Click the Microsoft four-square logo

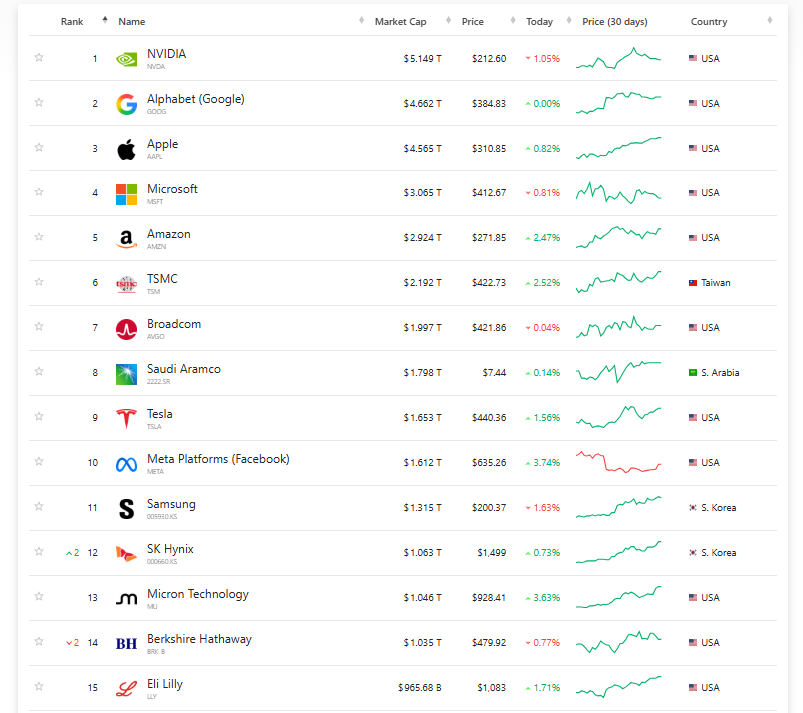click(x=126, y=194)
